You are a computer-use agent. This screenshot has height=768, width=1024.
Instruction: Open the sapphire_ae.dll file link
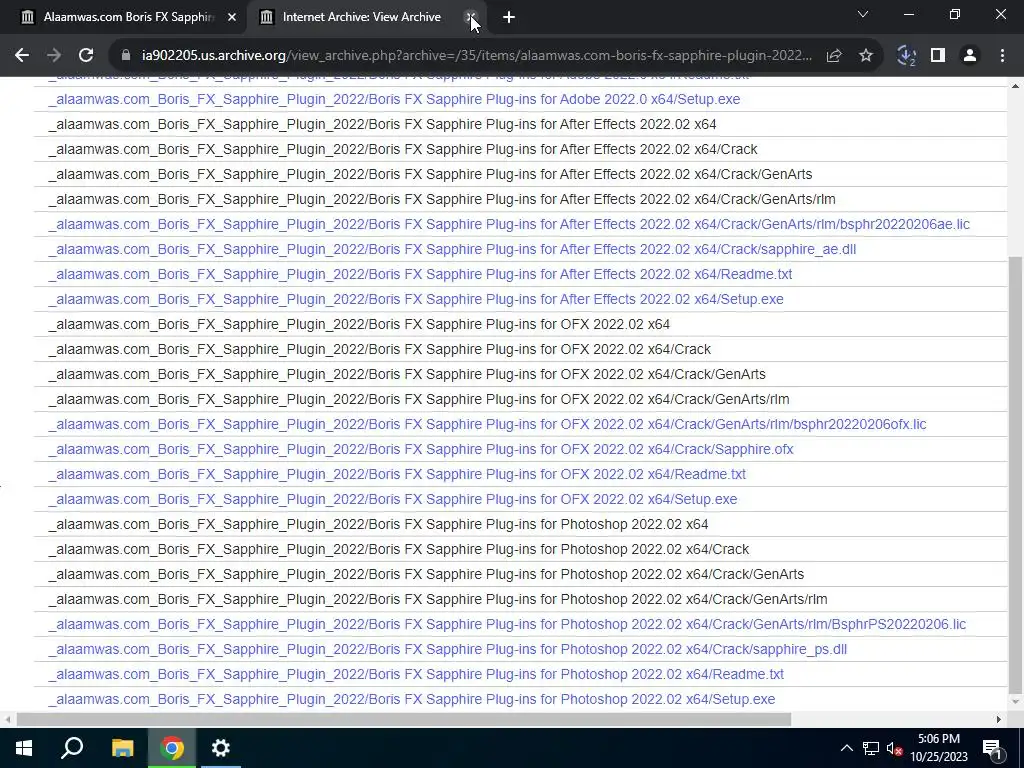coord(452,249)
